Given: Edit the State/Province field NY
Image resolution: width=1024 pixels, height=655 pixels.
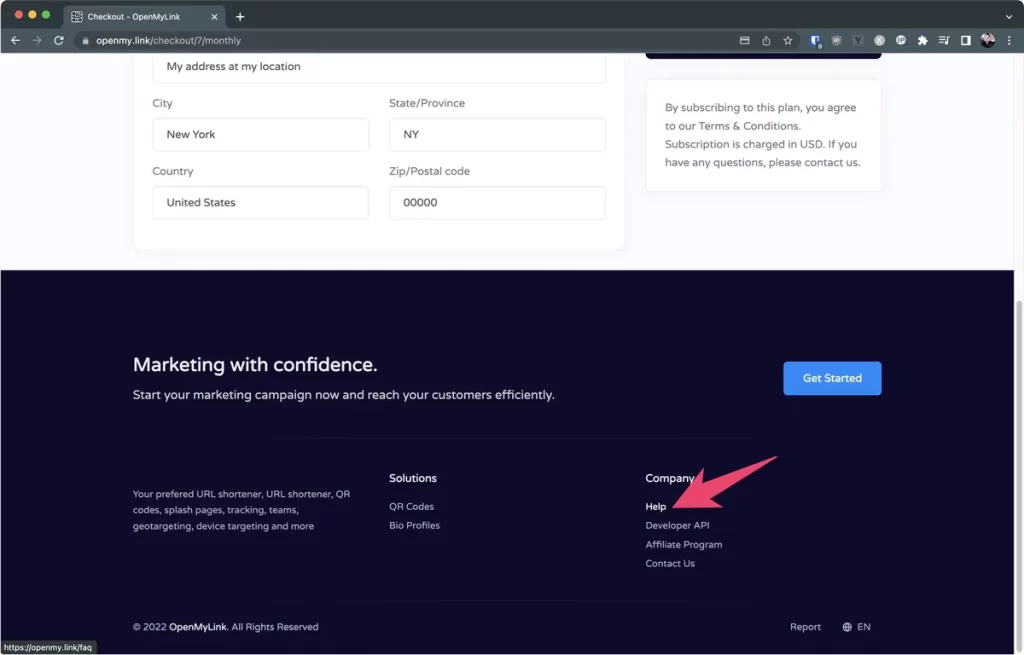Looking at the screenshot, I should pyautogui.click(x=497, y=135).
